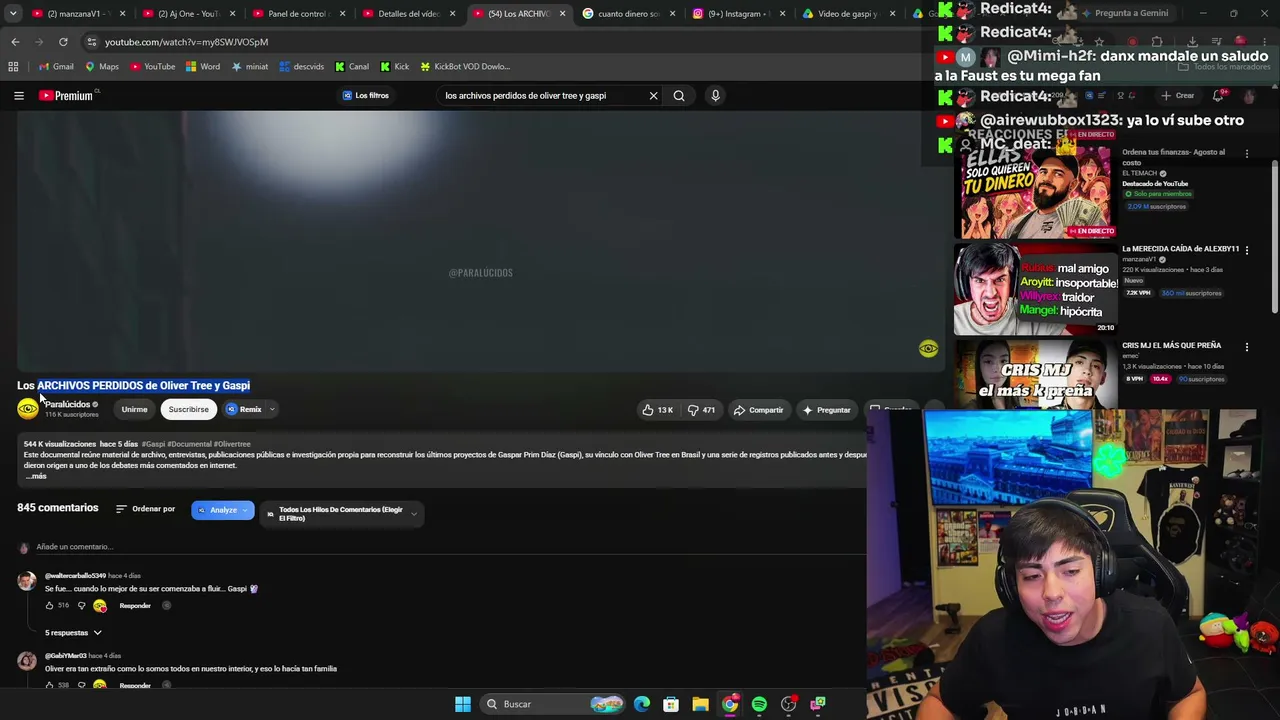Open the KickBot VOD Downloader bookmark
This screenshot has width=1280, height=720.
tap(465, 67)
